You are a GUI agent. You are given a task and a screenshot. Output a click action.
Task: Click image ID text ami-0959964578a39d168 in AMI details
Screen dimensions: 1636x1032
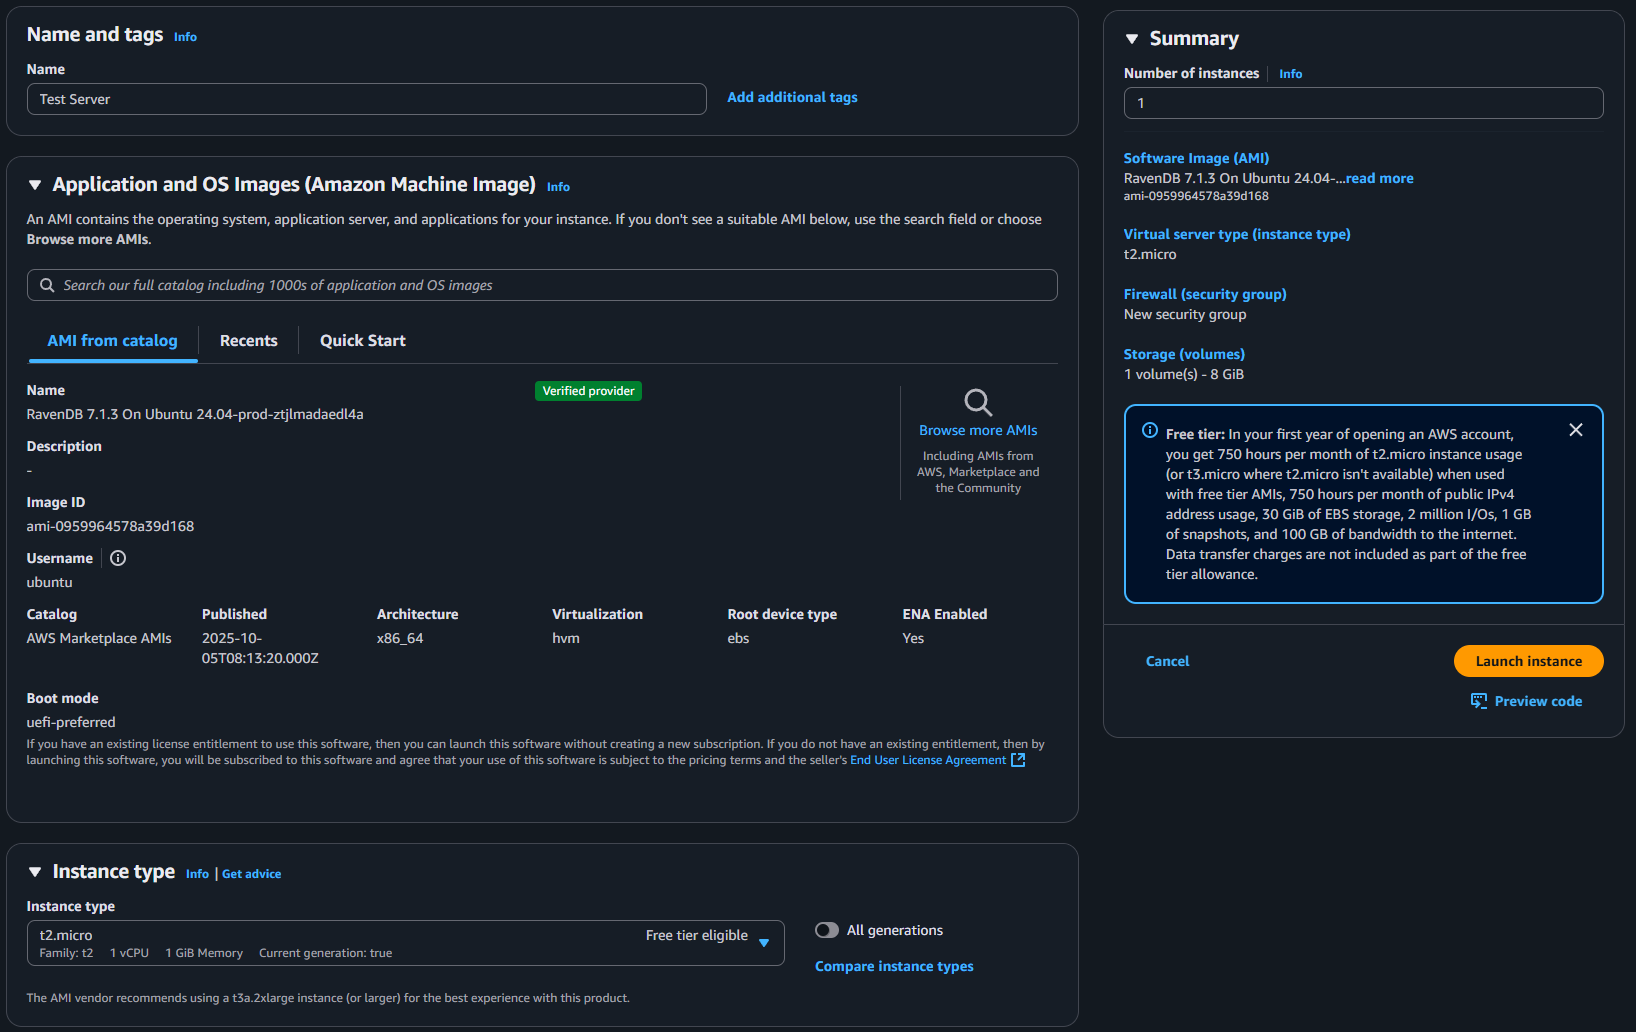[x=110, y=526]
